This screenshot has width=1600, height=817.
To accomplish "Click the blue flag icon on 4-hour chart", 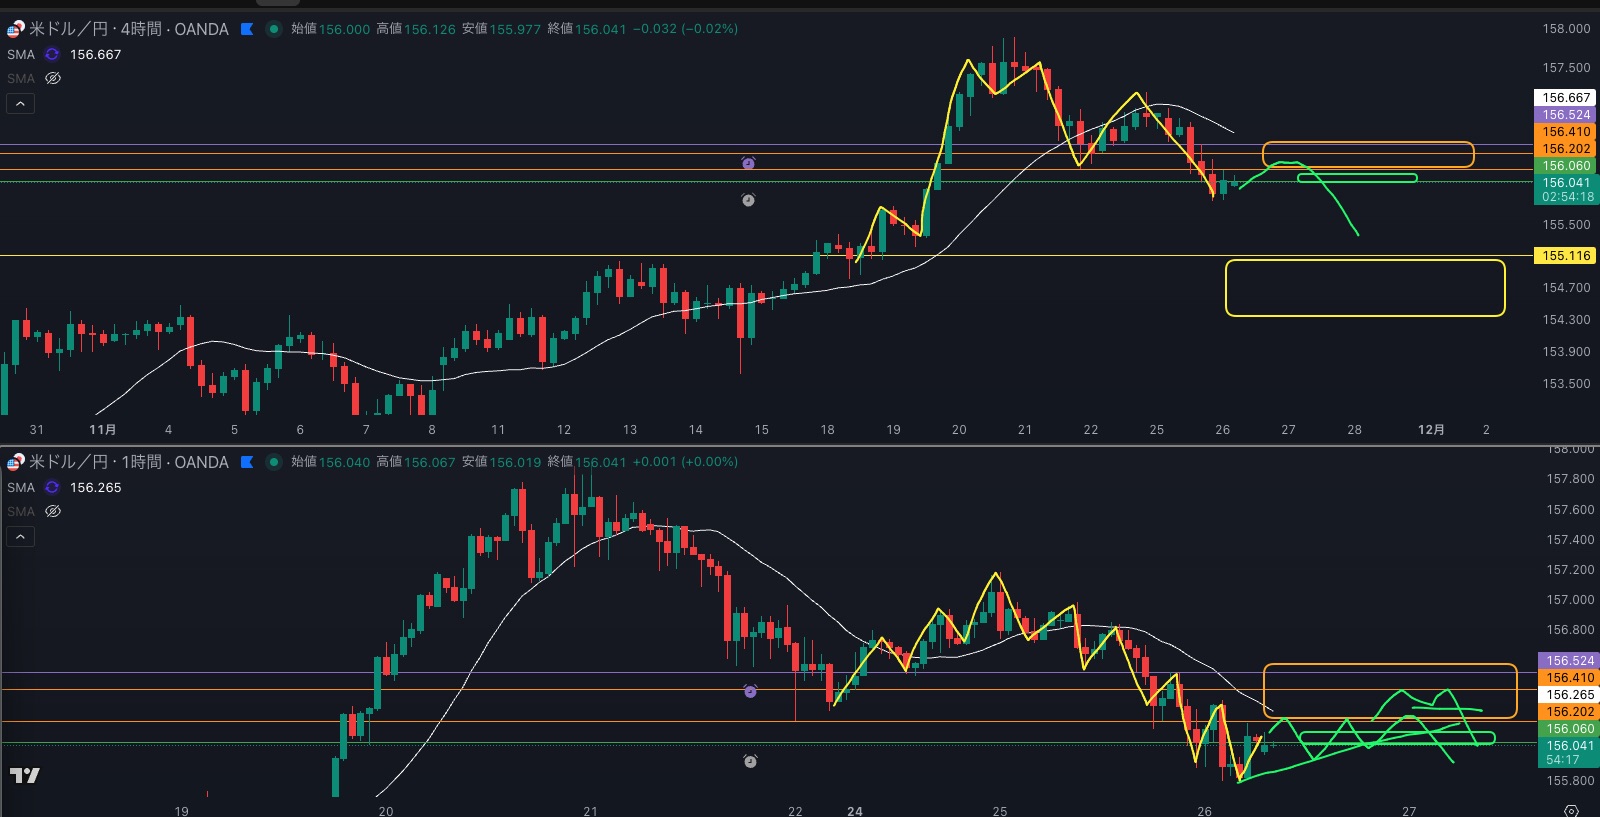I will (x=247, y=29).
